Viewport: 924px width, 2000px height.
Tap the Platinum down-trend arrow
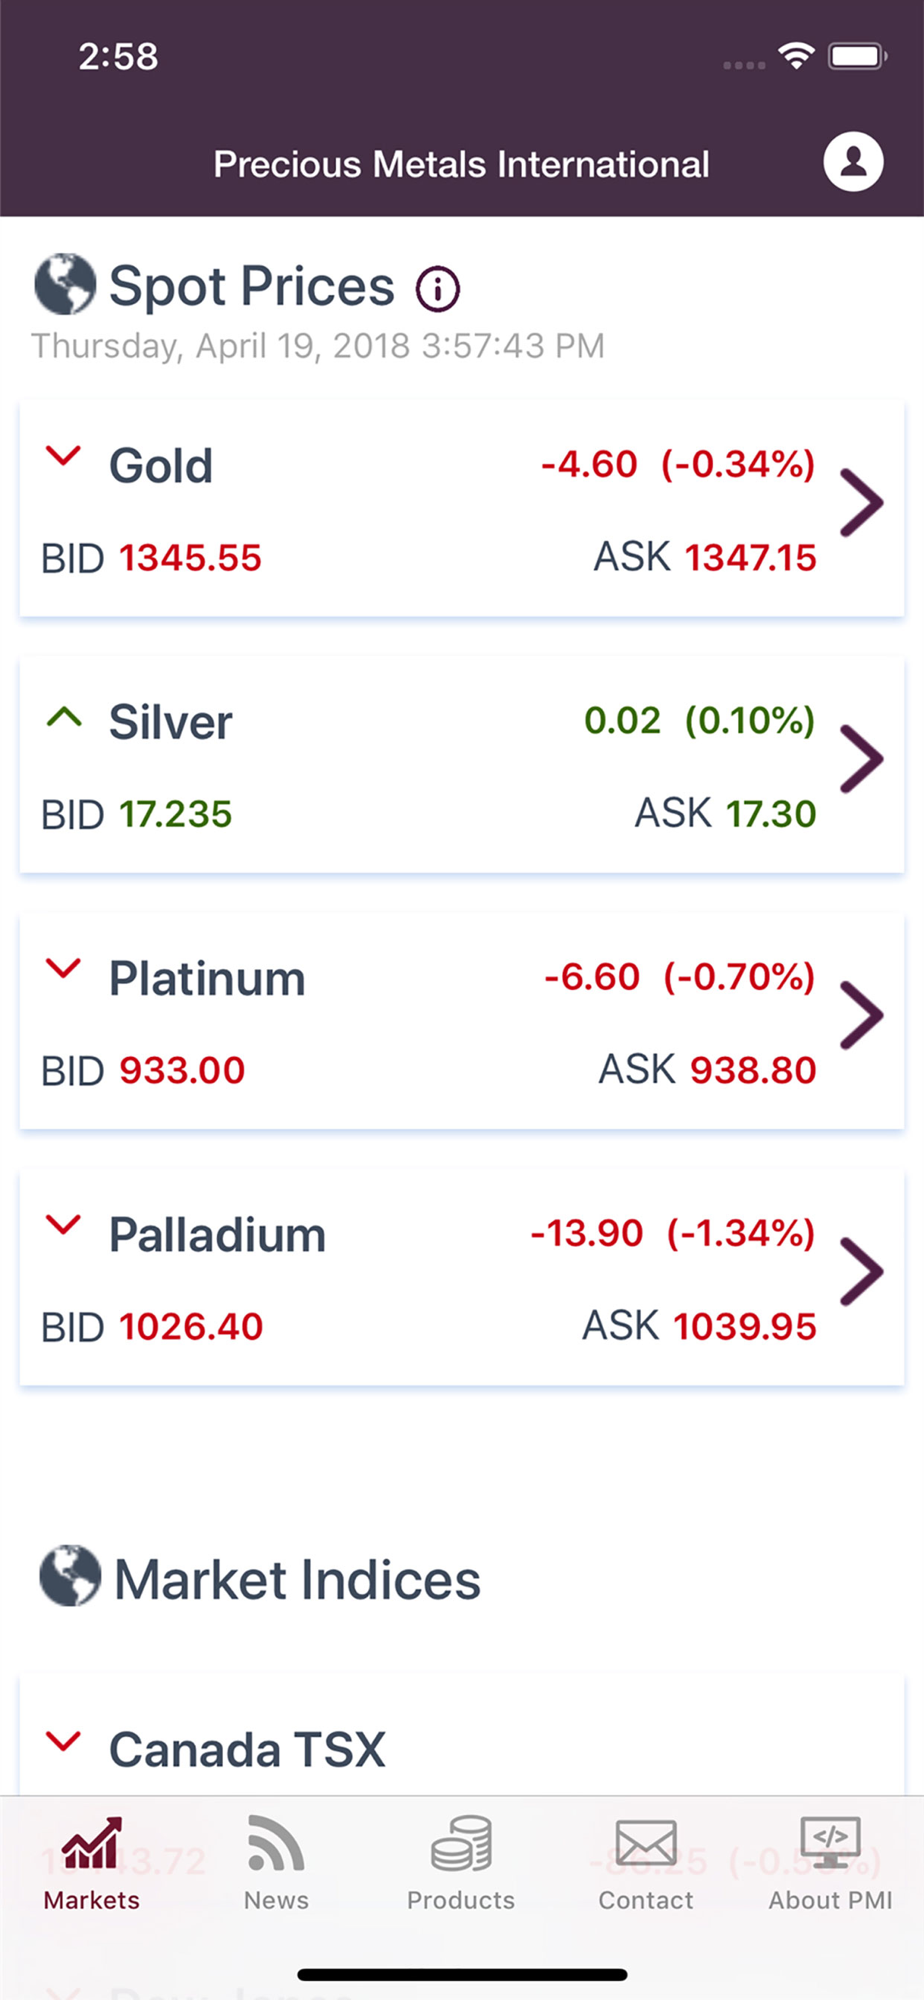click(x=64, y=968)
